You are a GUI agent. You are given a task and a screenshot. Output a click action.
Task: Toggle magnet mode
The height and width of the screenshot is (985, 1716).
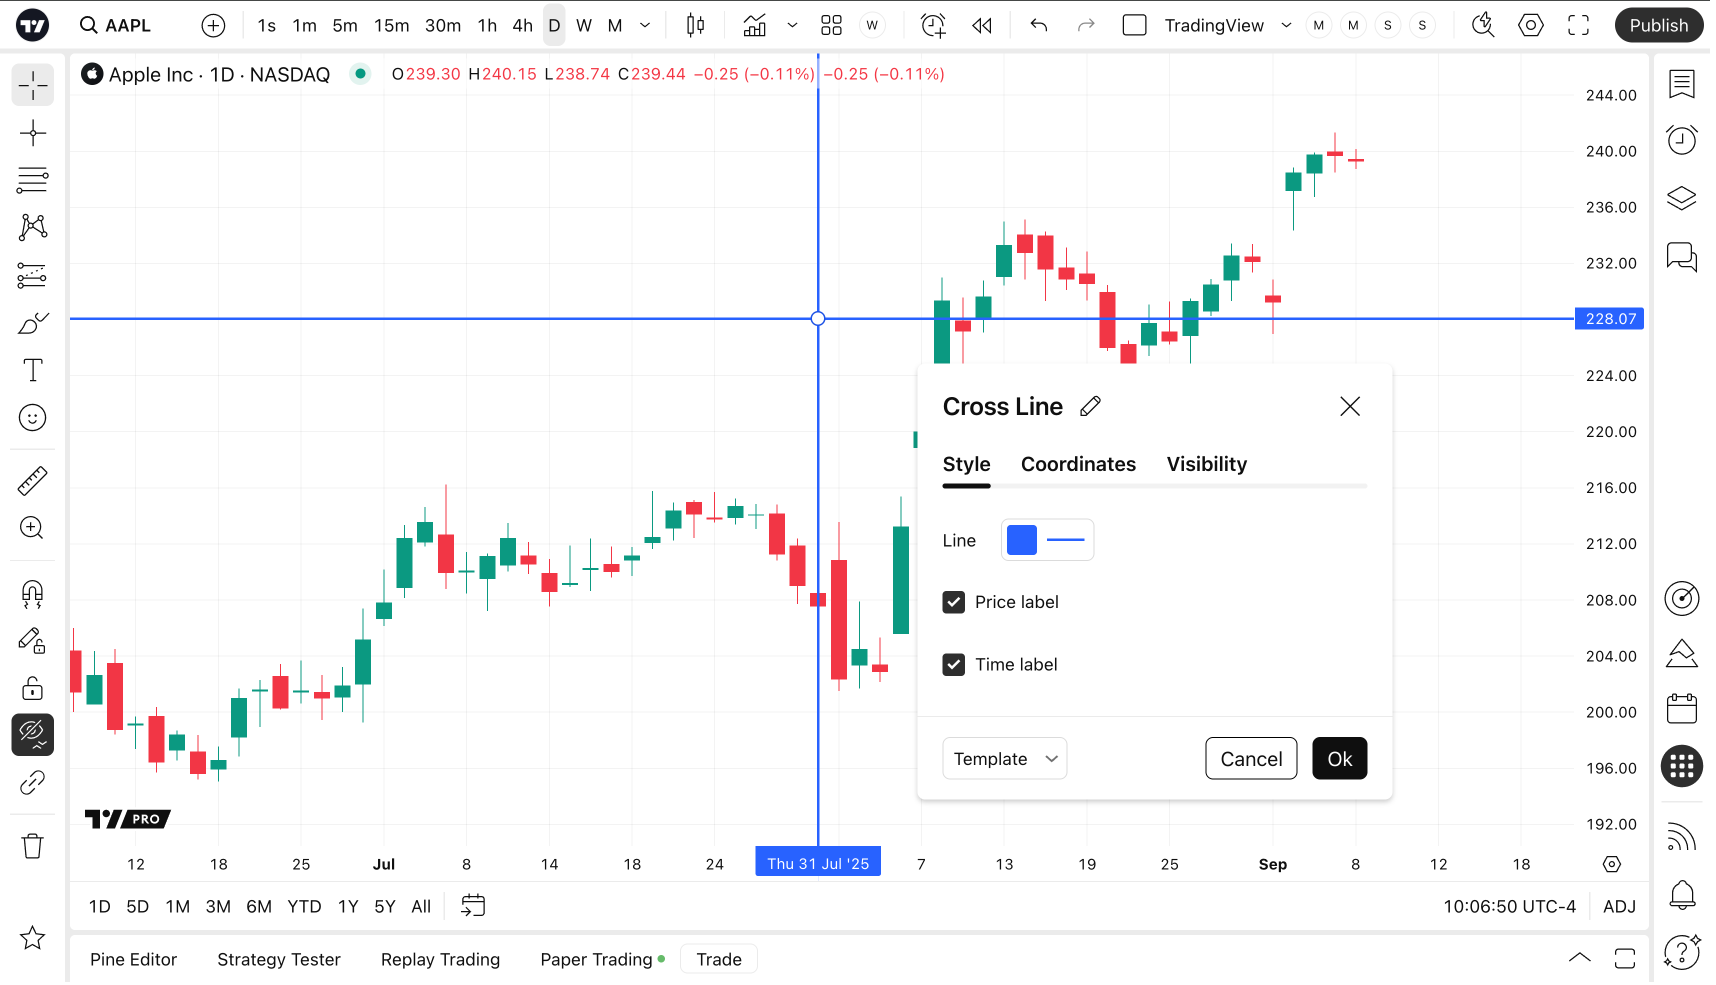pos(33,595)
